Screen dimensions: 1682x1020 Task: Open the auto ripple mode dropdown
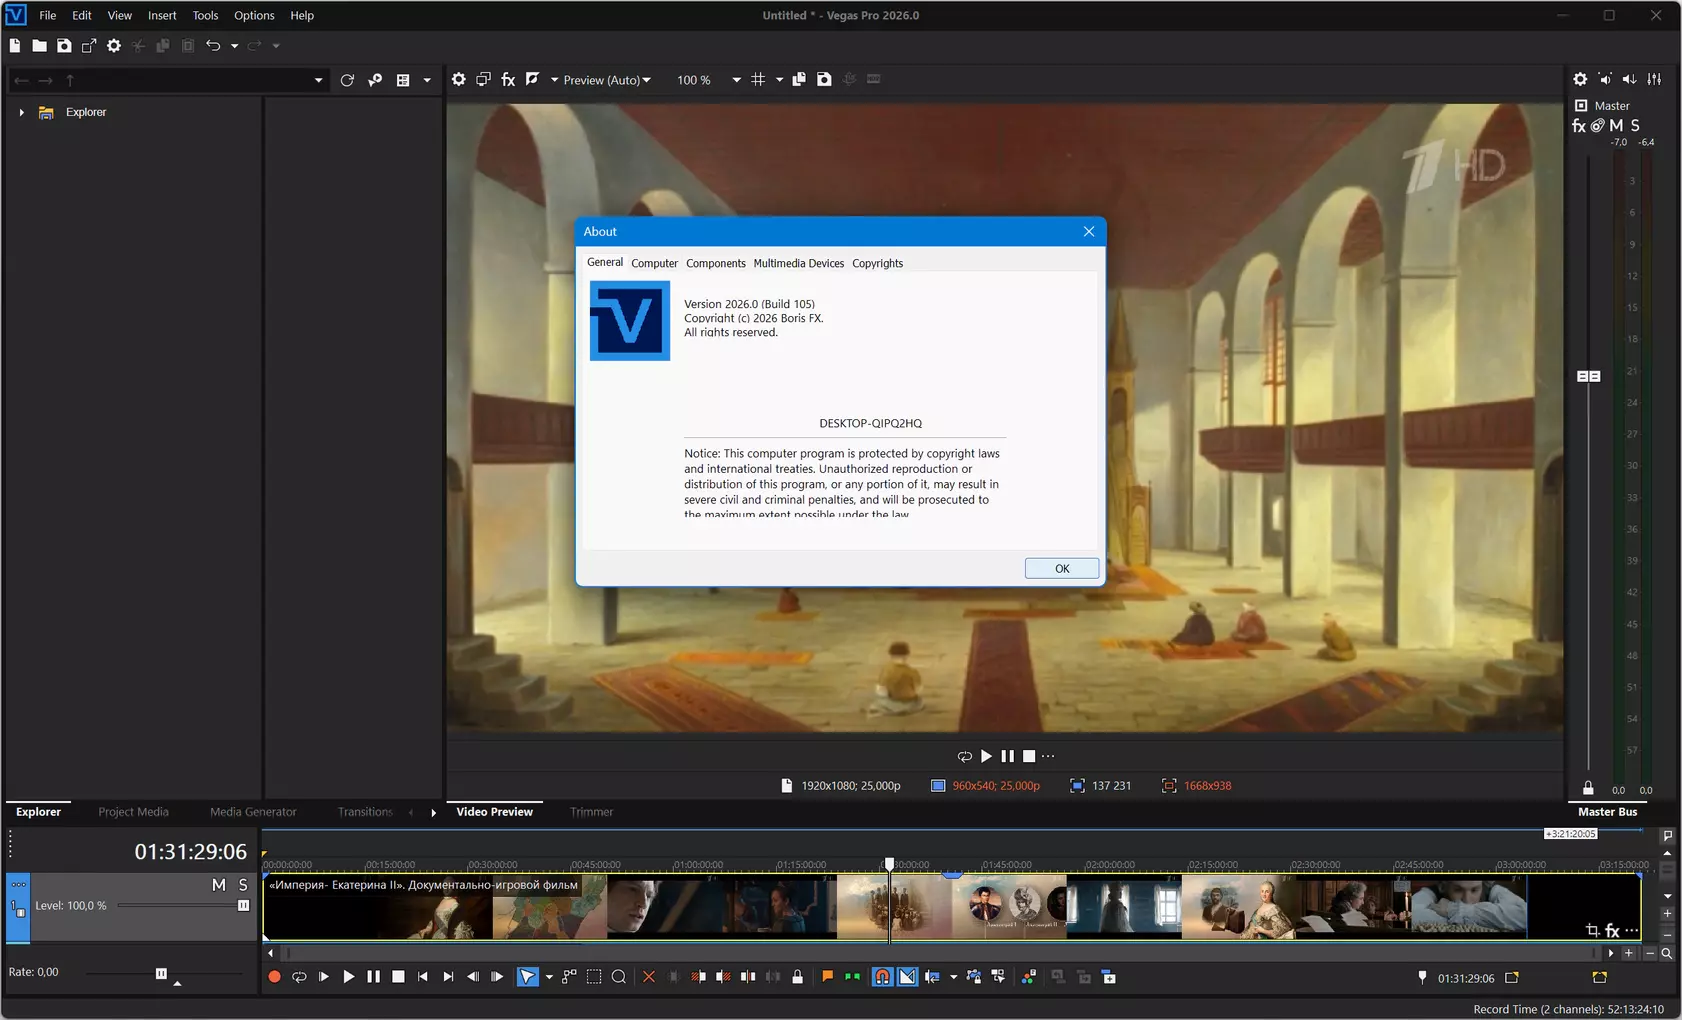[x=953, y=977]
